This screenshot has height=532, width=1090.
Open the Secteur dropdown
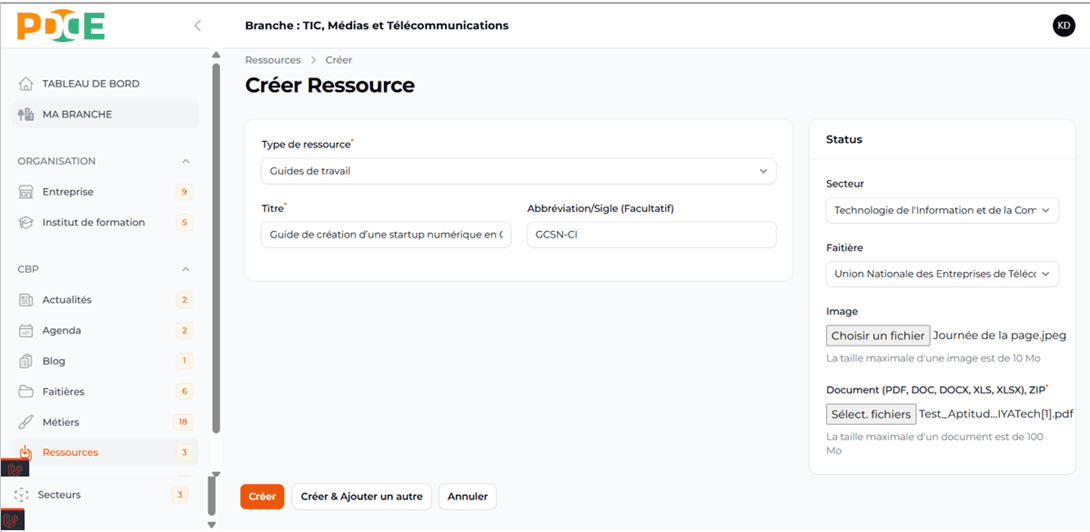point(942,210)
